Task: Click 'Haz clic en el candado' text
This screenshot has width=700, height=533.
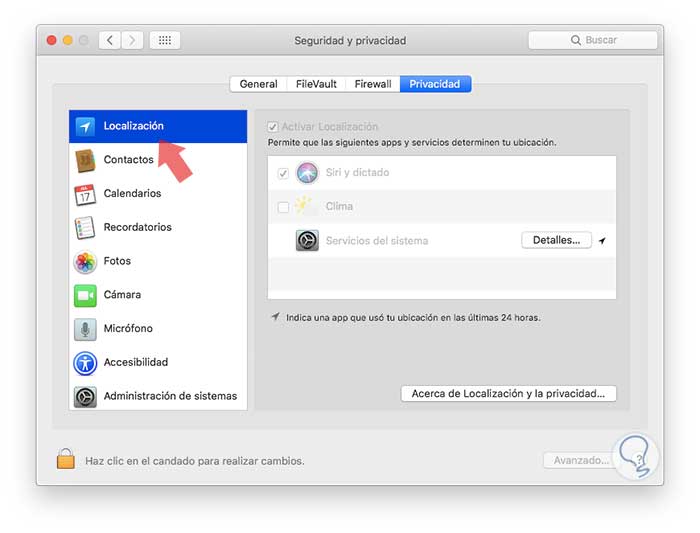Action: [195, 461]
